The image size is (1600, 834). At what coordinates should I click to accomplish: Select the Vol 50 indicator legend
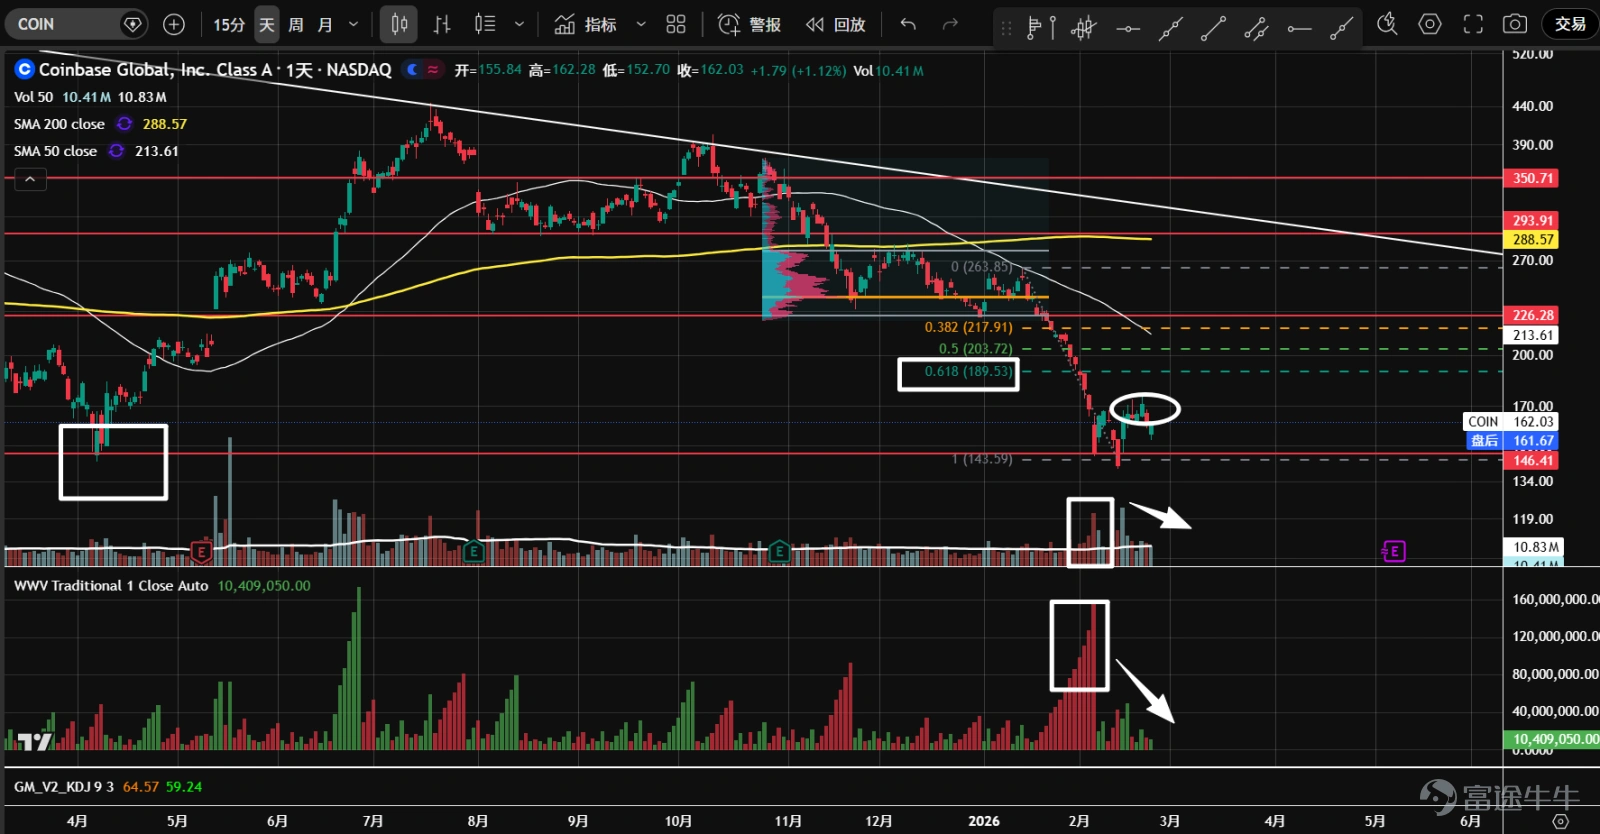[33, 97]
